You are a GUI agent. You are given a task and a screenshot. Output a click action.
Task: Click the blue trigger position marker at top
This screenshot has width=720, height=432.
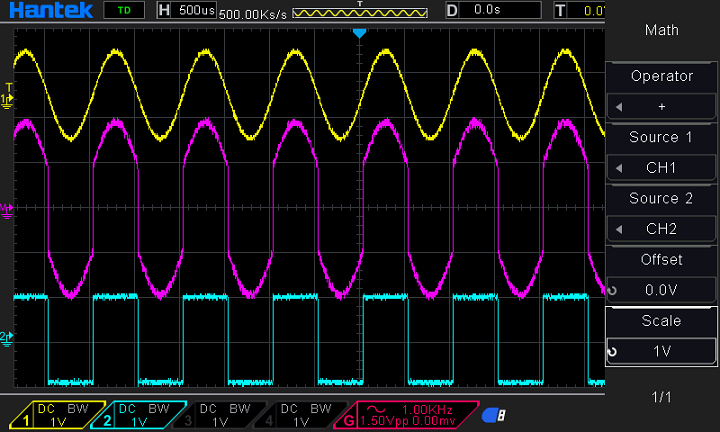point(360,33)
